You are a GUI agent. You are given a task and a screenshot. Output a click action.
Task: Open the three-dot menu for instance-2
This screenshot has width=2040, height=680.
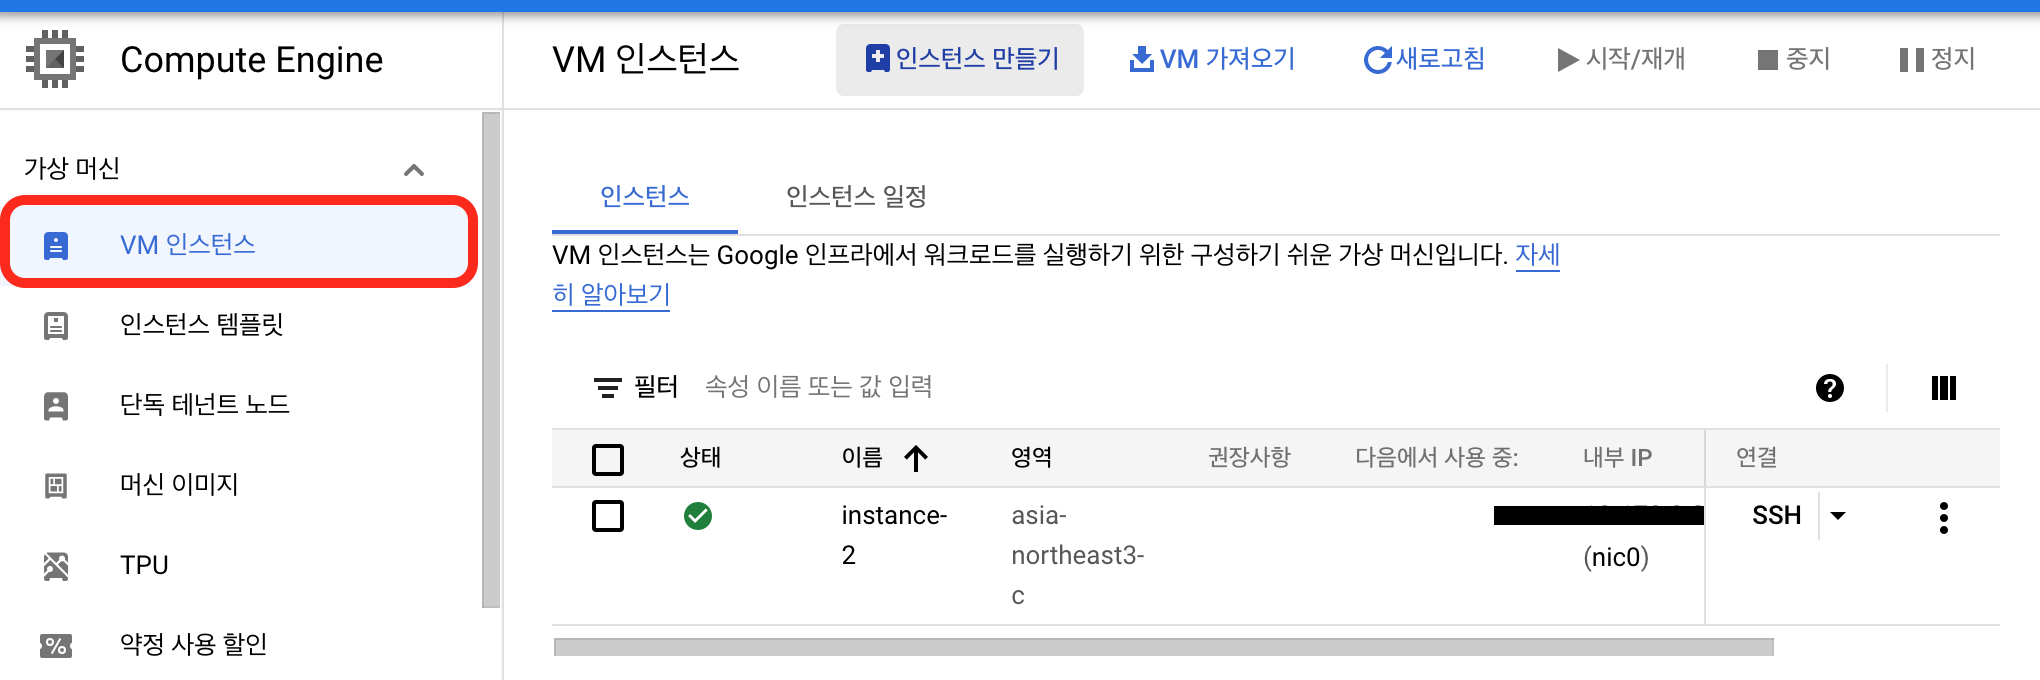click(1944, 518)
